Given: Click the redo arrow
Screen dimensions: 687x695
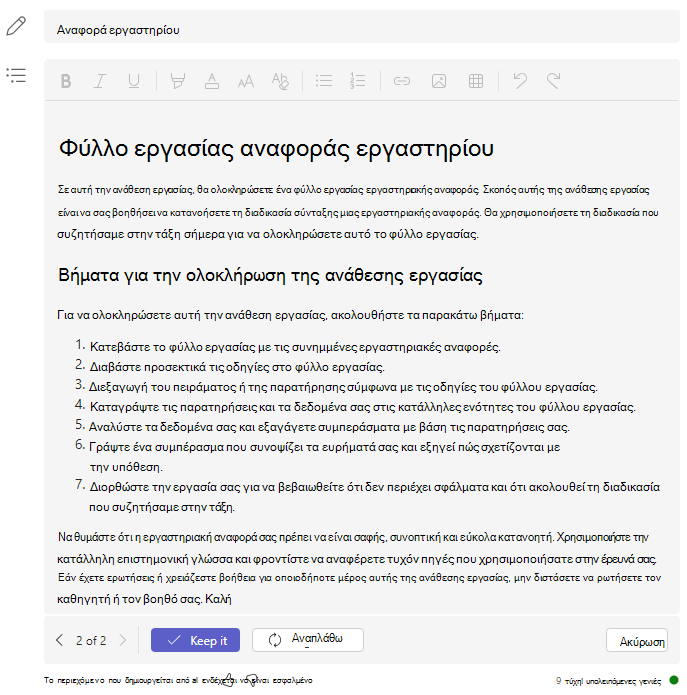Looking at the screenshot, I should (x=554, y=81).
